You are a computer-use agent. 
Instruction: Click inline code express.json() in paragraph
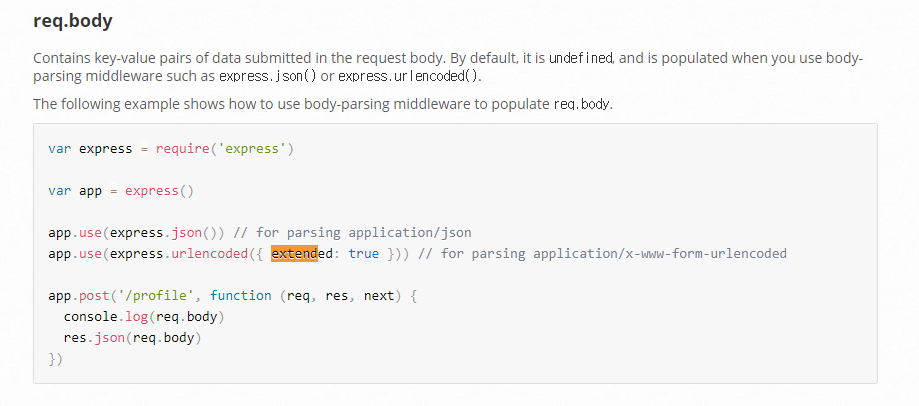268,76
